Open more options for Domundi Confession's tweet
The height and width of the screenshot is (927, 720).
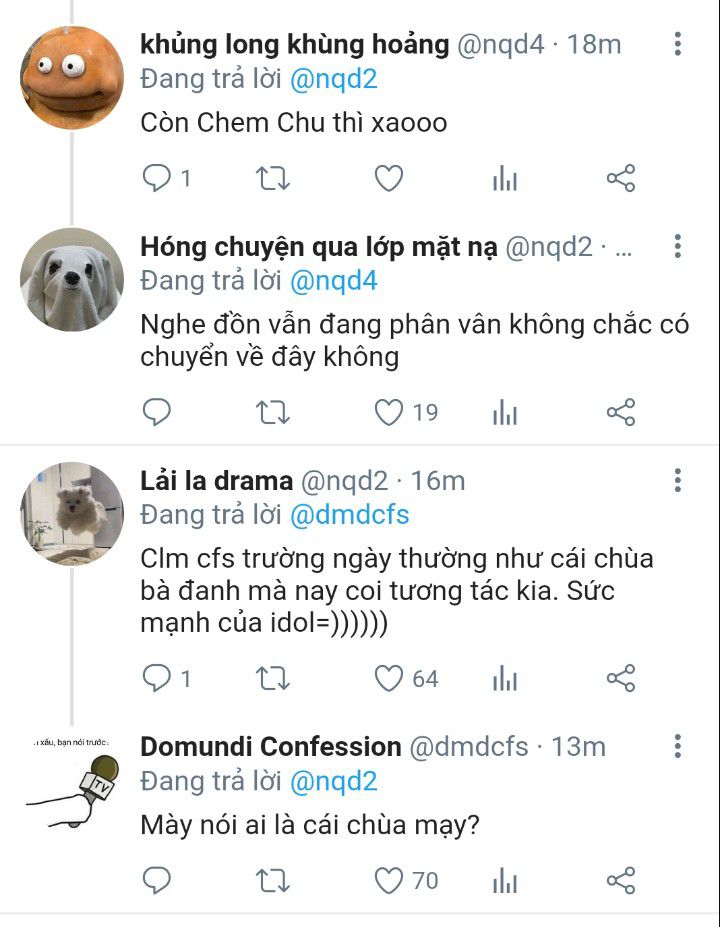click(678, 746)
